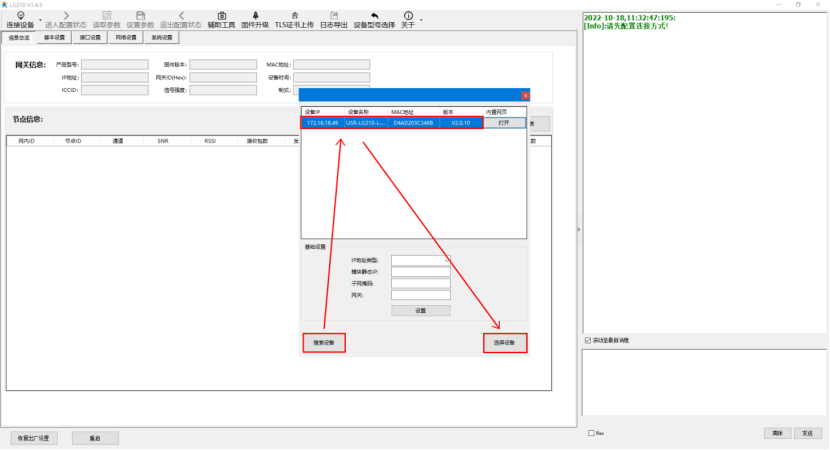Click the 模块静态IP input field
The image size is (830, 450).
420,271
